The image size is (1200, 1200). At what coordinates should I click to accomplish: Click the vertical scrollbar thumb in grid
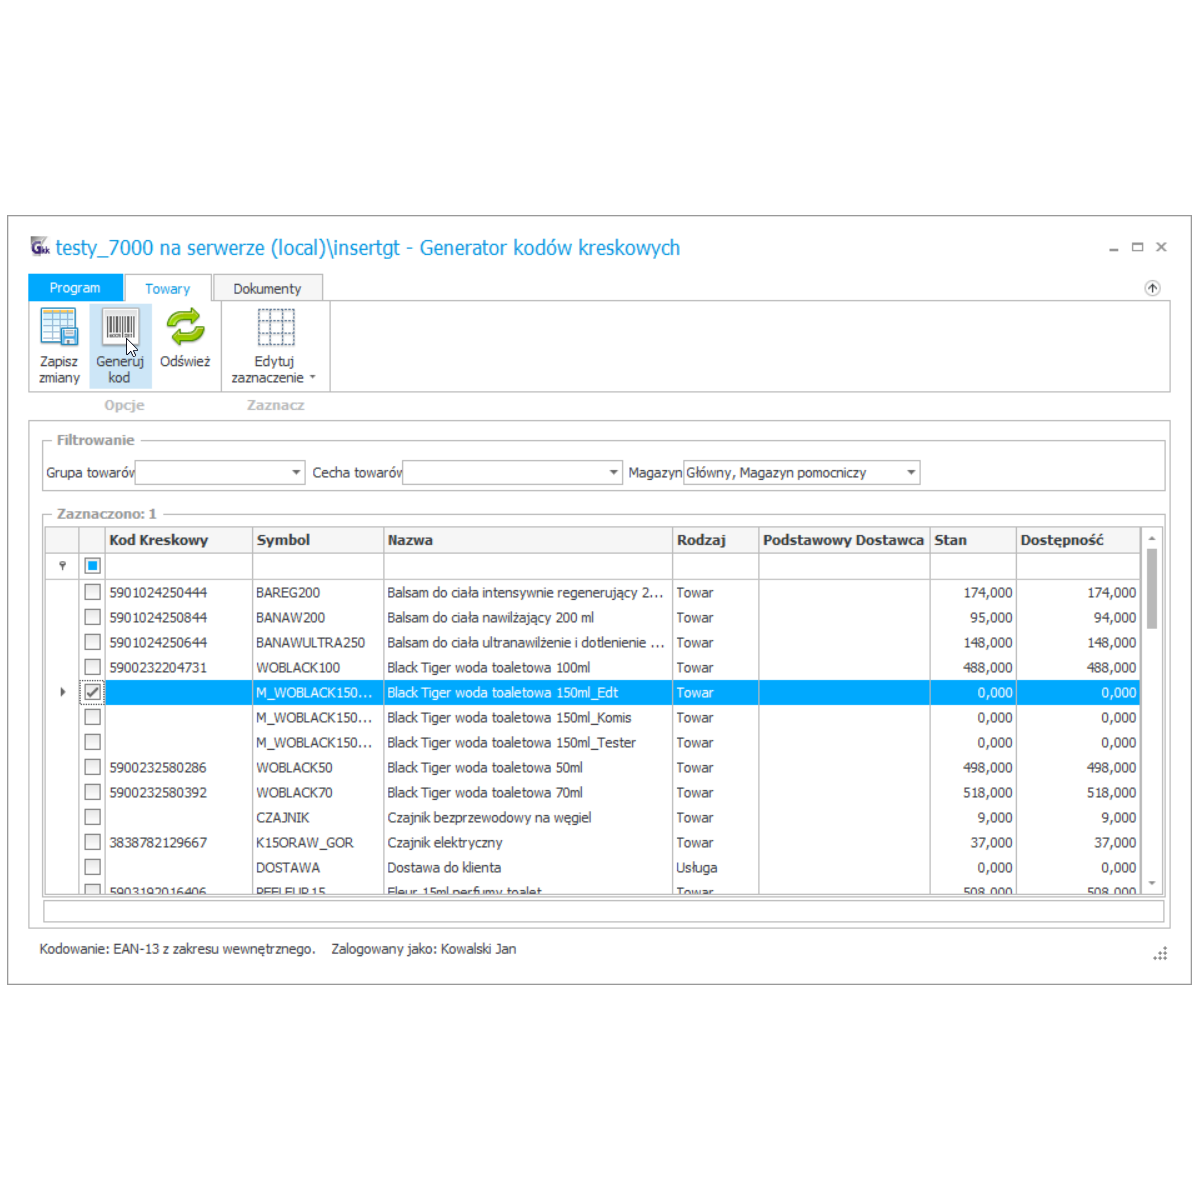pos(1151,588)
